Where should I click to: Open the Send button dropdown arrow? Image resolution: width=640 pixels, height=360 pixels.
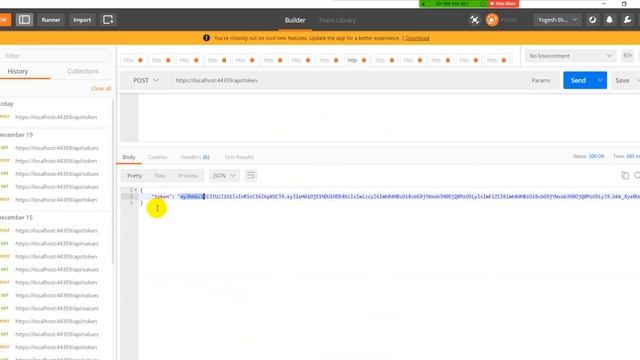600,80
